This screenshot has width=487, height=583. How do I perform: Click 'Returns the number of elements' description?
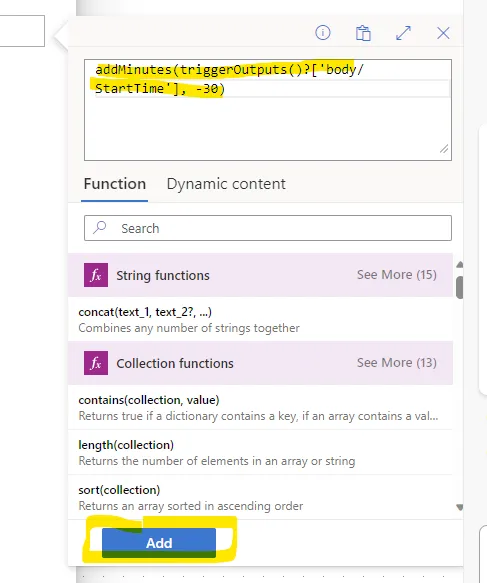217,461
